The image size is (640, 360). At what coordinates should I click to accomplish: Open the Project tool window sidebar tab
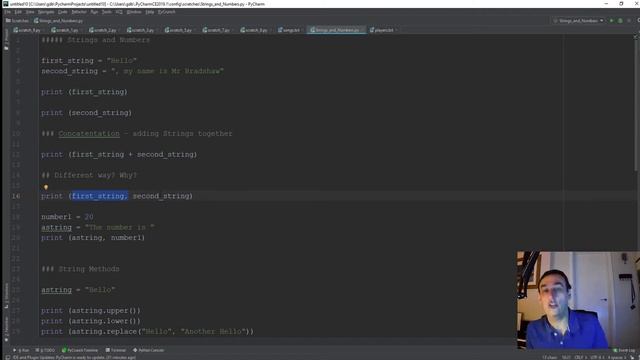pos(6,39)
